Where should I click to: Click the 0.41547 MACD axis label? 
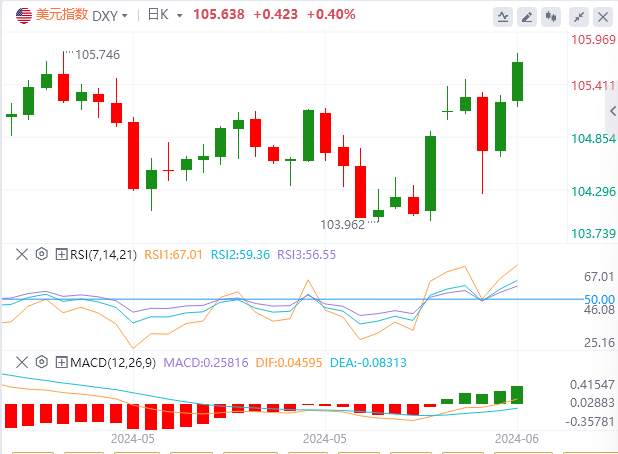pyautogui.click(x=592, y=385)
